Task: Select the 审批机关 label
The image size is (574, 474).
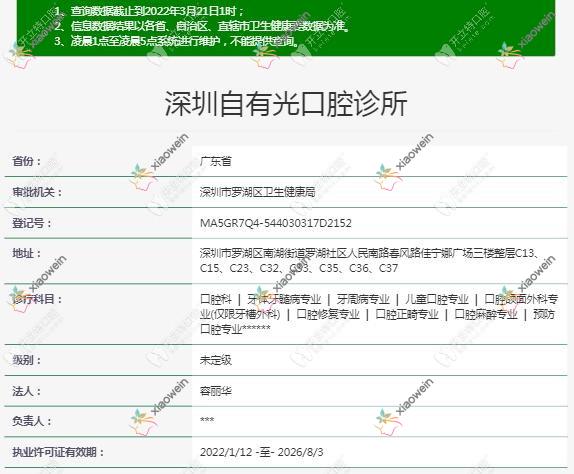Action: point(37,192)
